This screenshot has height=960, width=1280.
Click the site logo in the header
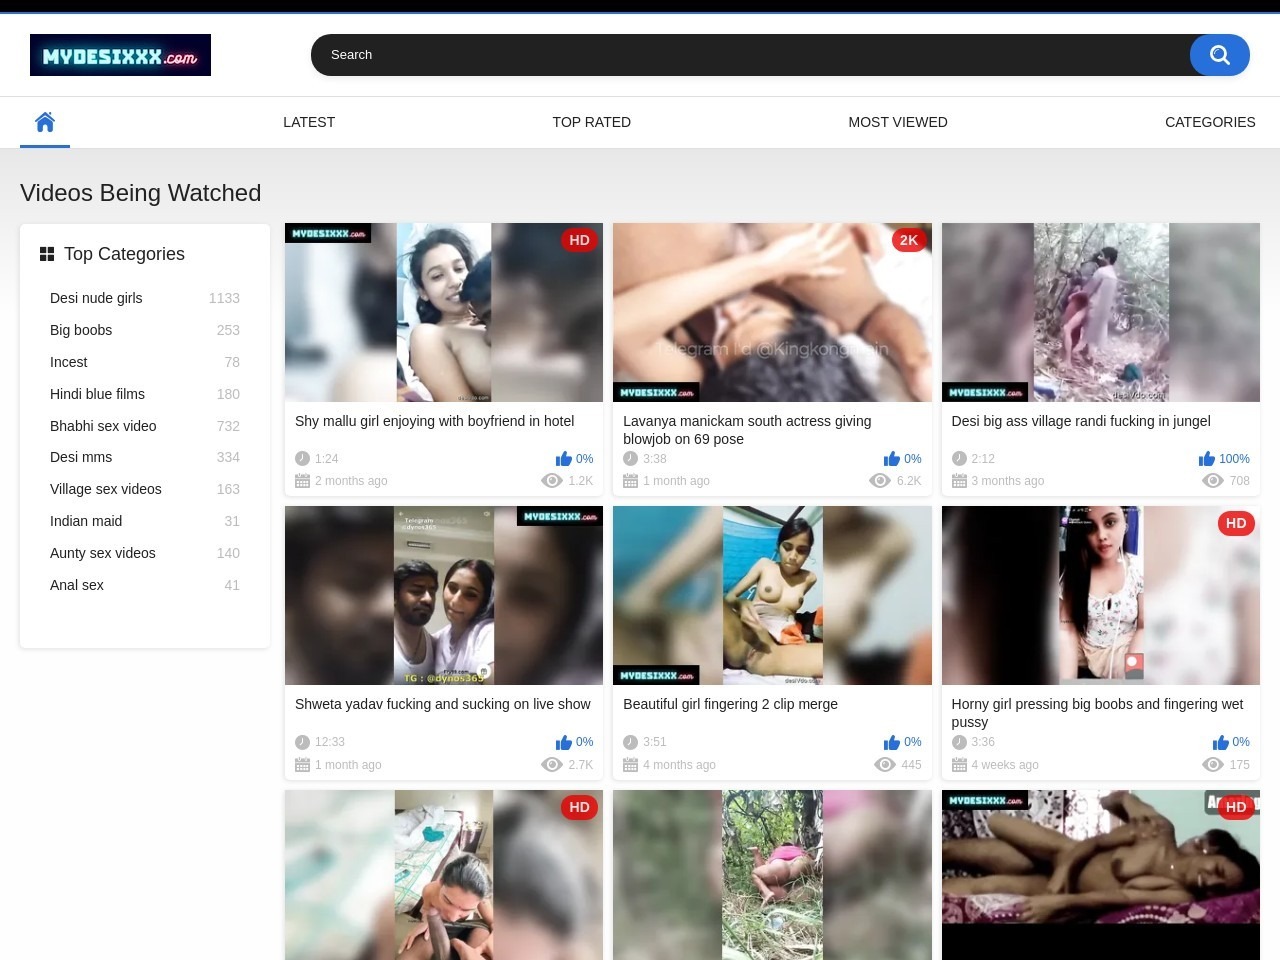[x=120, y=55]
